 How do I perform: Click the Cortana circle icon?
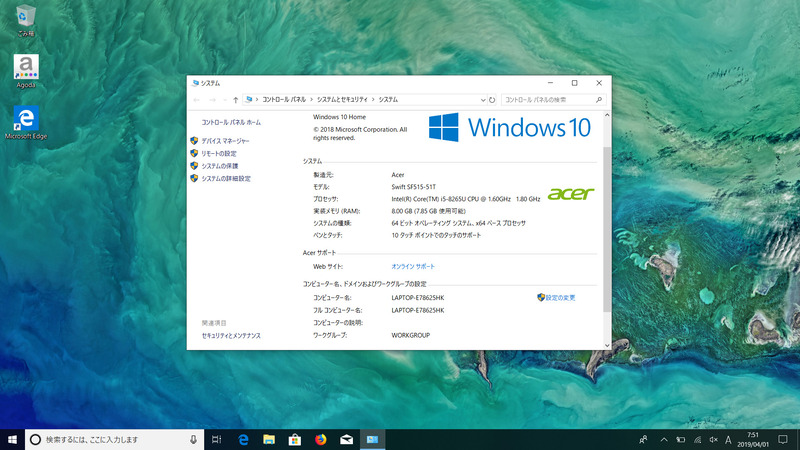pos(35,439)
